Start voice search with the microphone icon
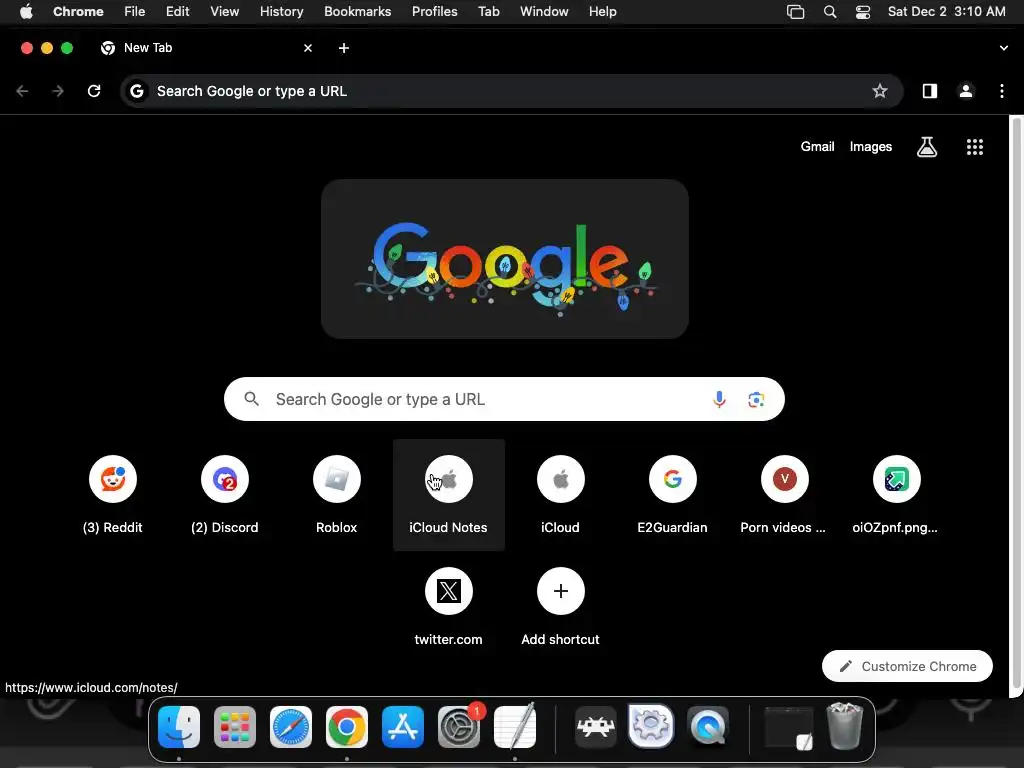1024x768 pixels. click(719, 399)
